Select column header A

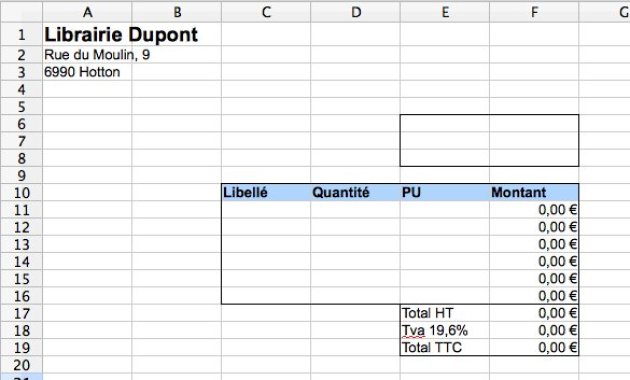coord(87,12)
